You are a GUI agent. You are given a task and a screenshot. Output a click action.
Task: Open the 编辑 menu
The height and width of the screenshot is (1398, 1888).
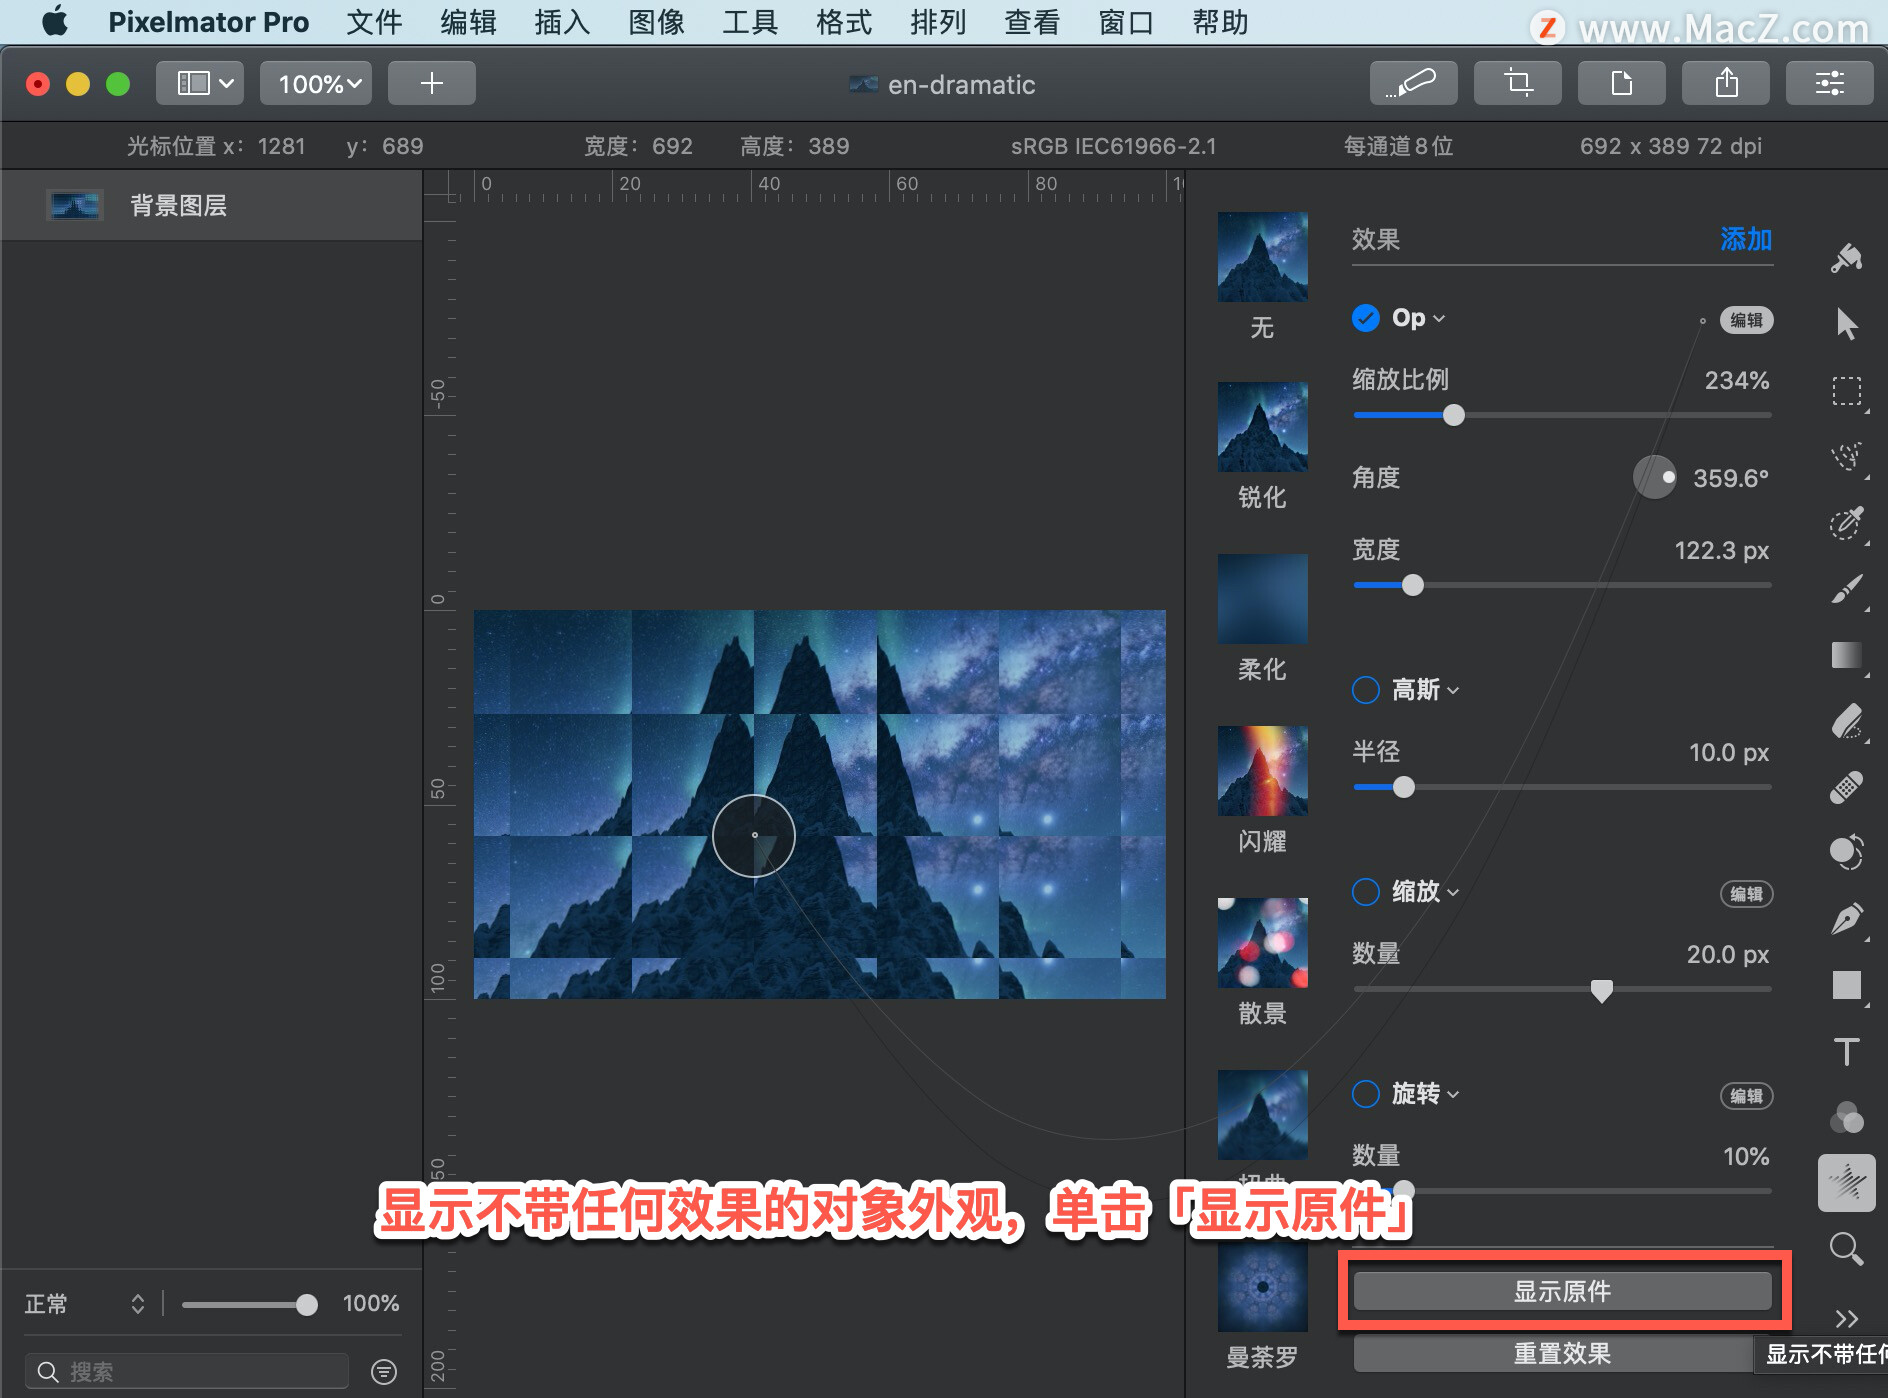pos(468,22)
